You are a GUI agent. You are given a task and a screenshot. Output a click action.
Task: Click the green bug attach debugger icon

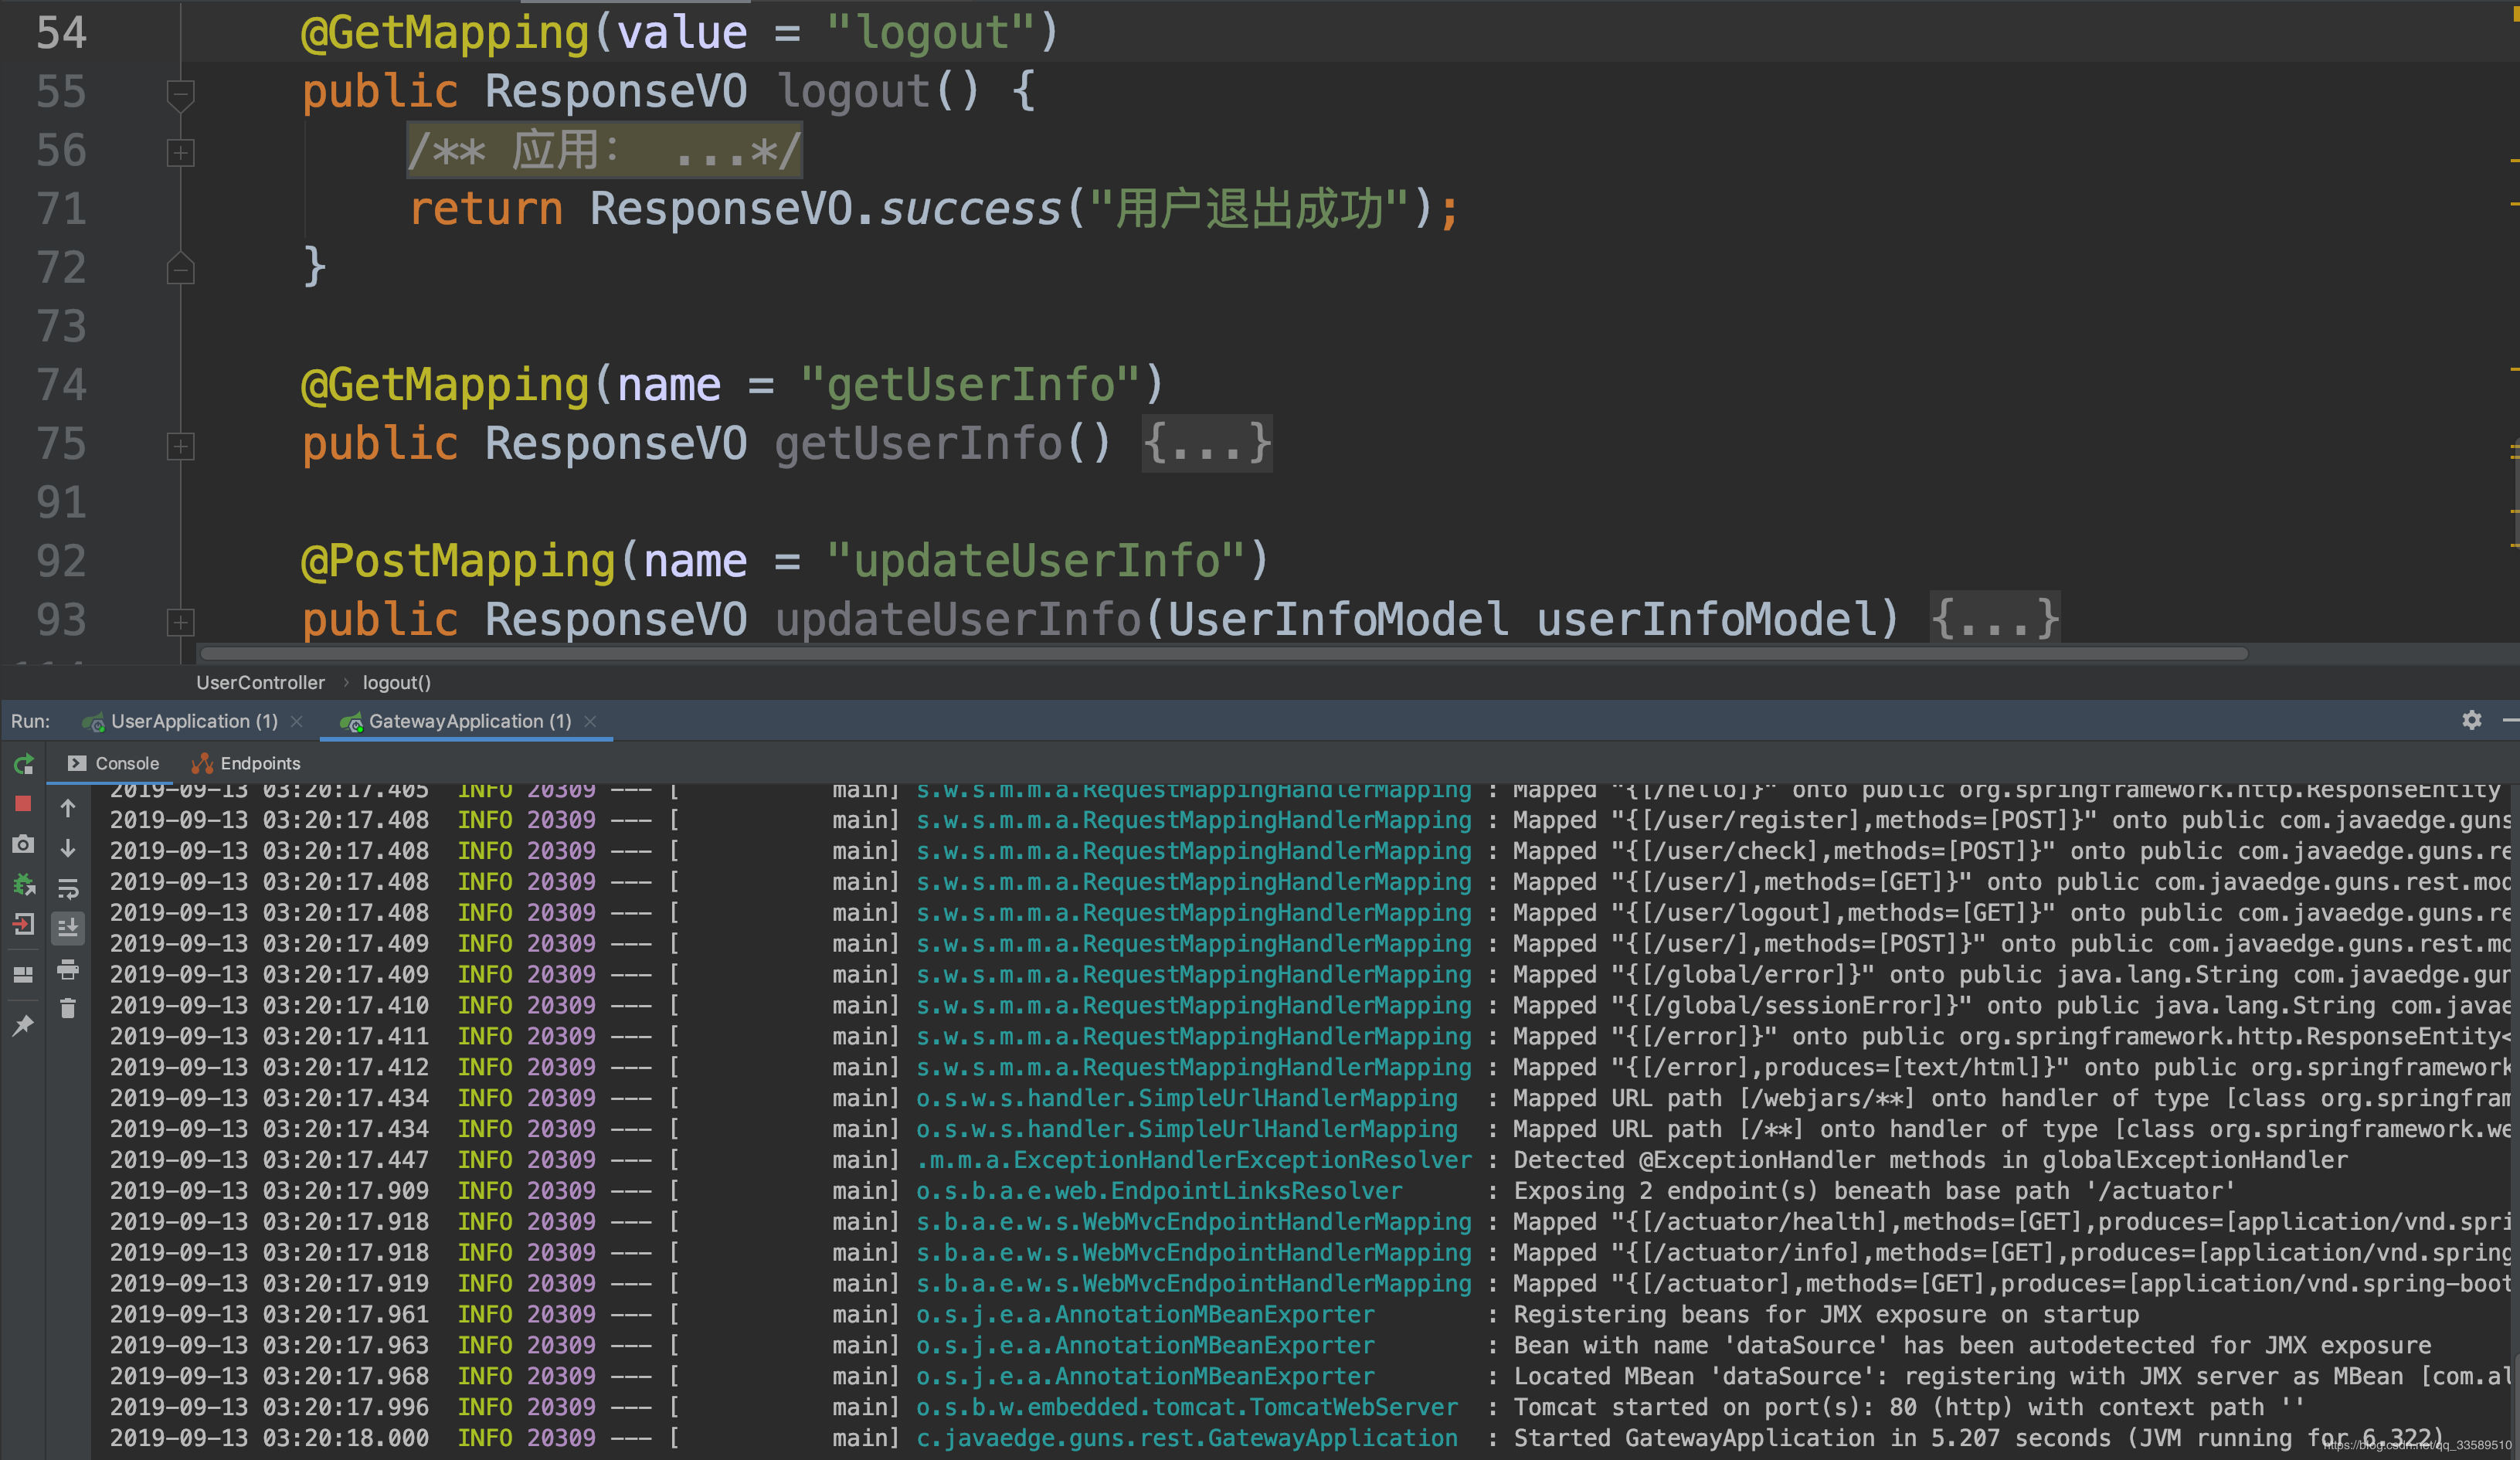24,885
